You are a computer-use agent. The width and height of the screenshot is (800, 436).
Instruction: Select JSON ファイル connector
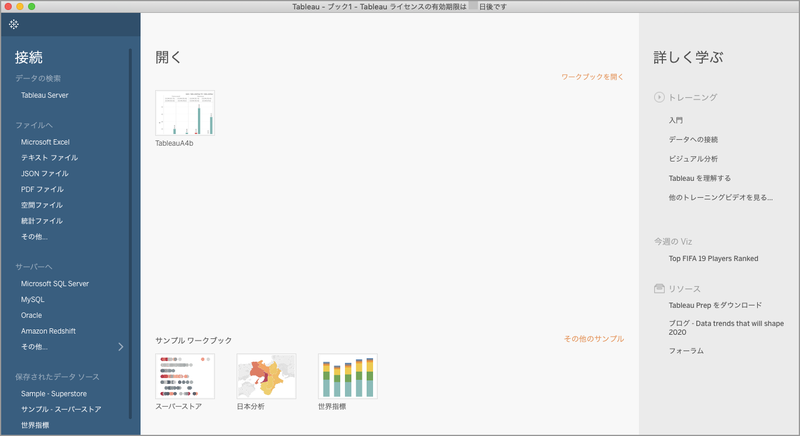point(44,174)
